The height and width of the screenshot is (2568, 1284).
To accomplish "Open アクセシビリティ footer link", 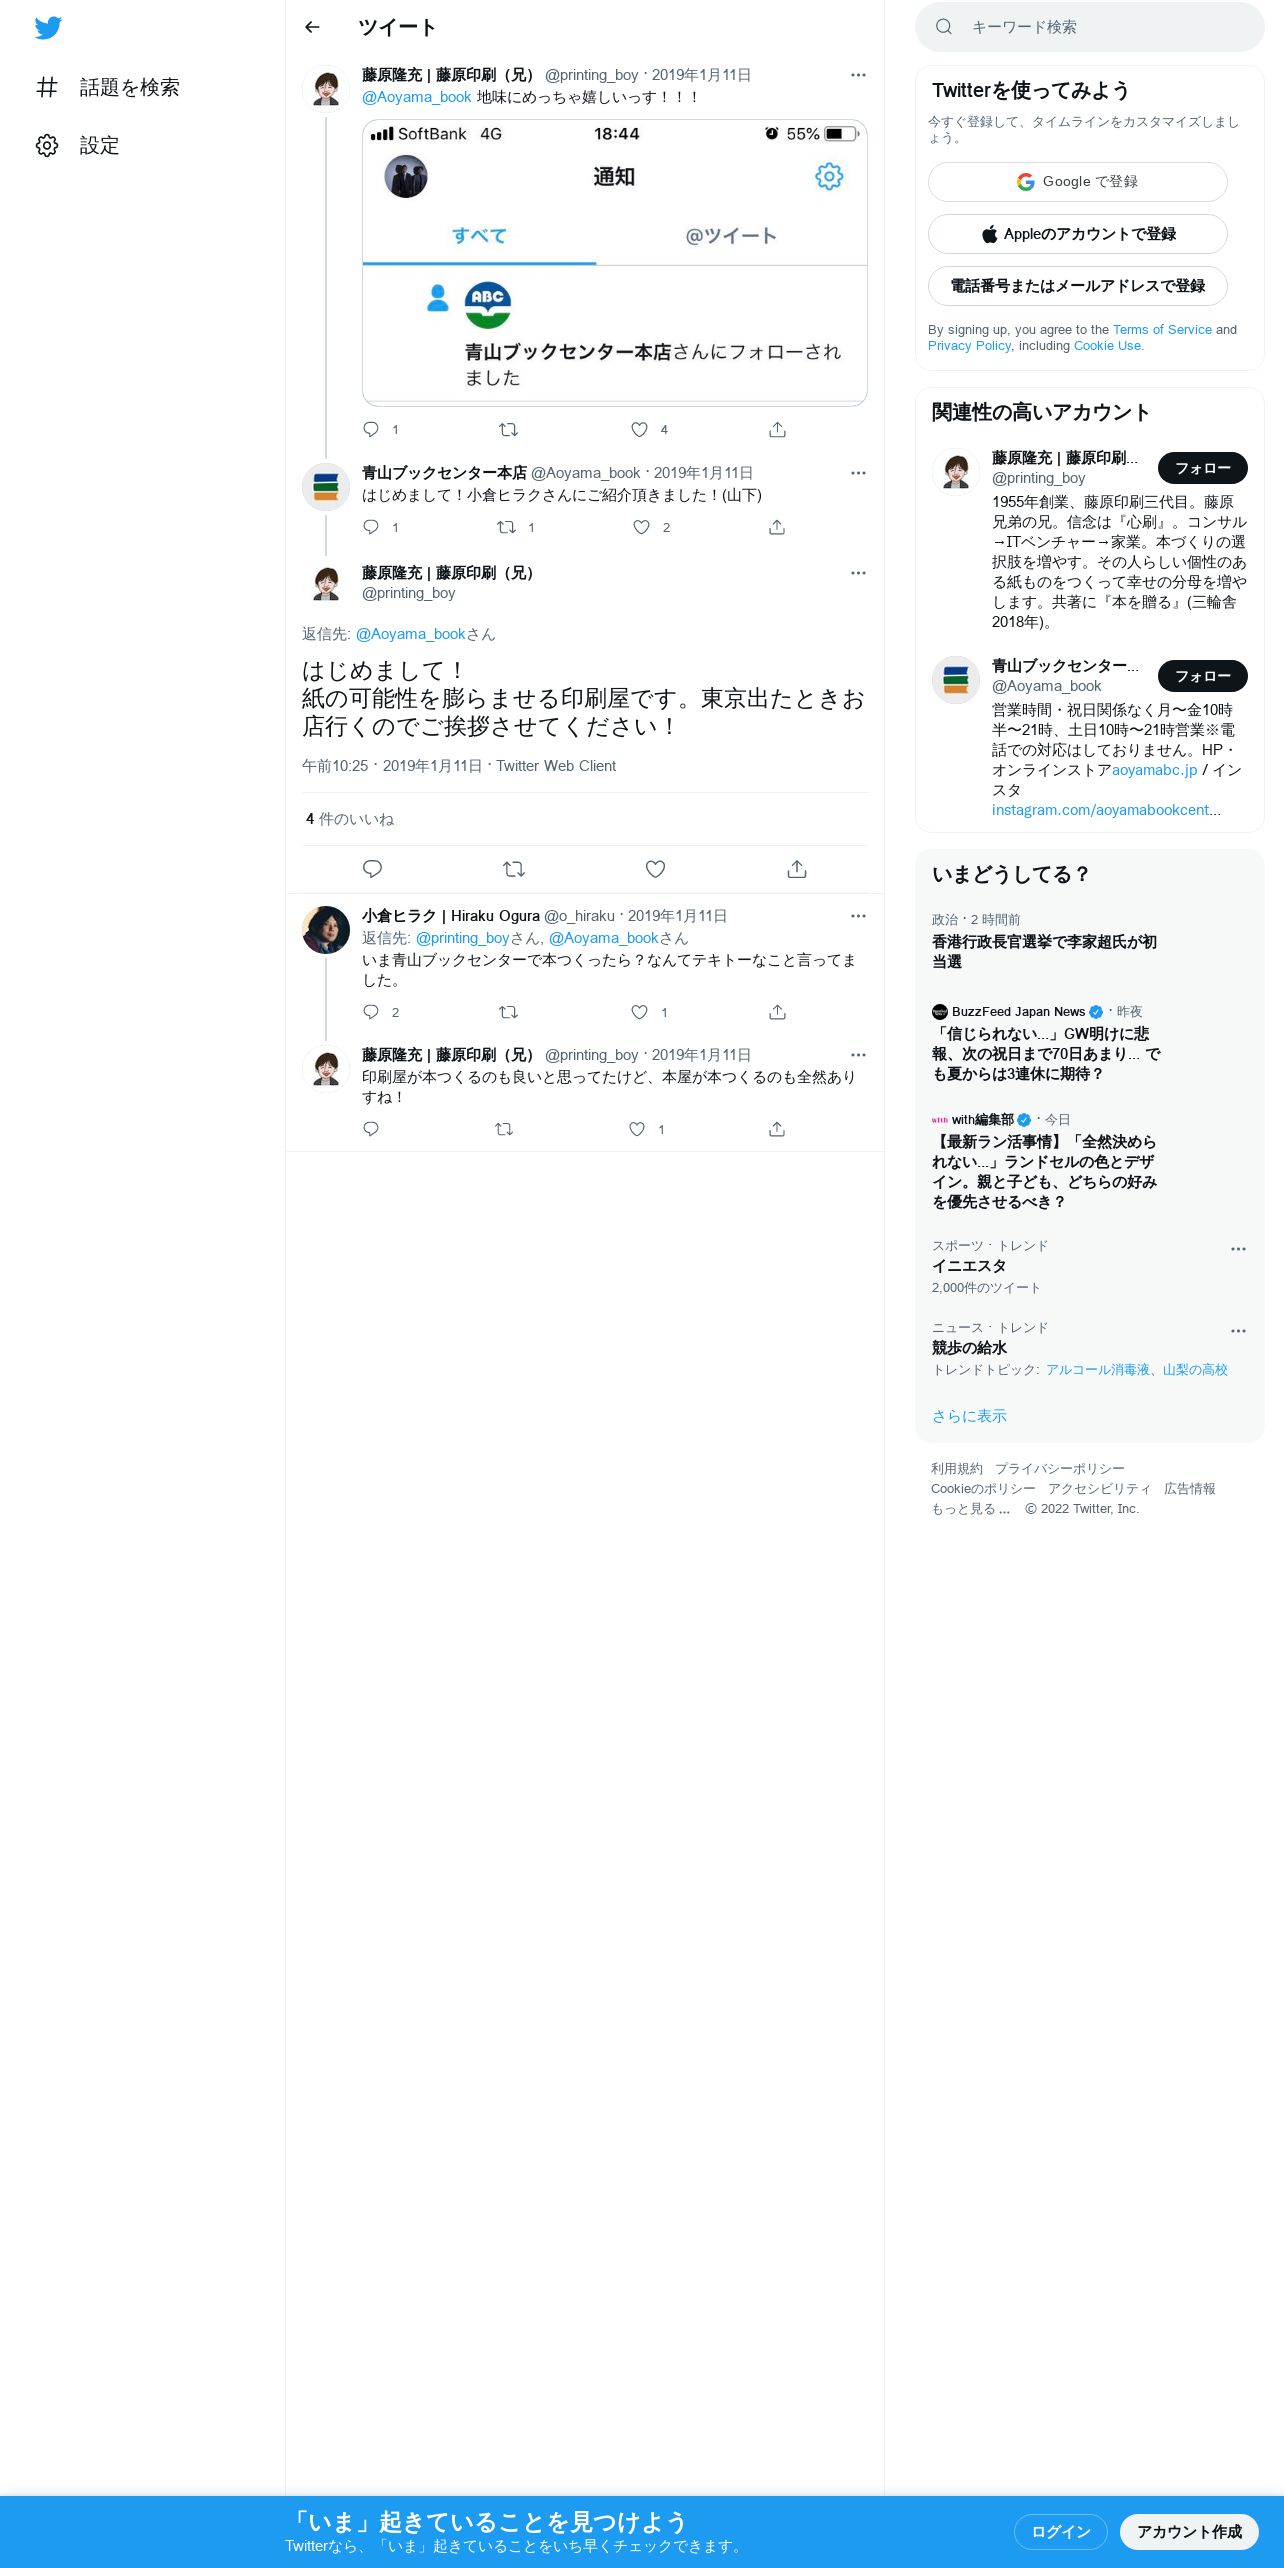I will tap(1100, 1489).
